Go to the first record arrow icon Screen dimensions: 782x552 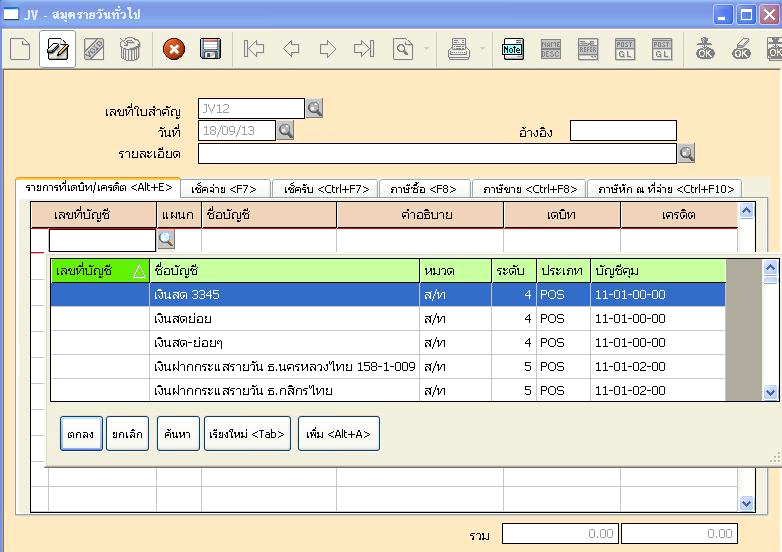[x=254, y=50]
